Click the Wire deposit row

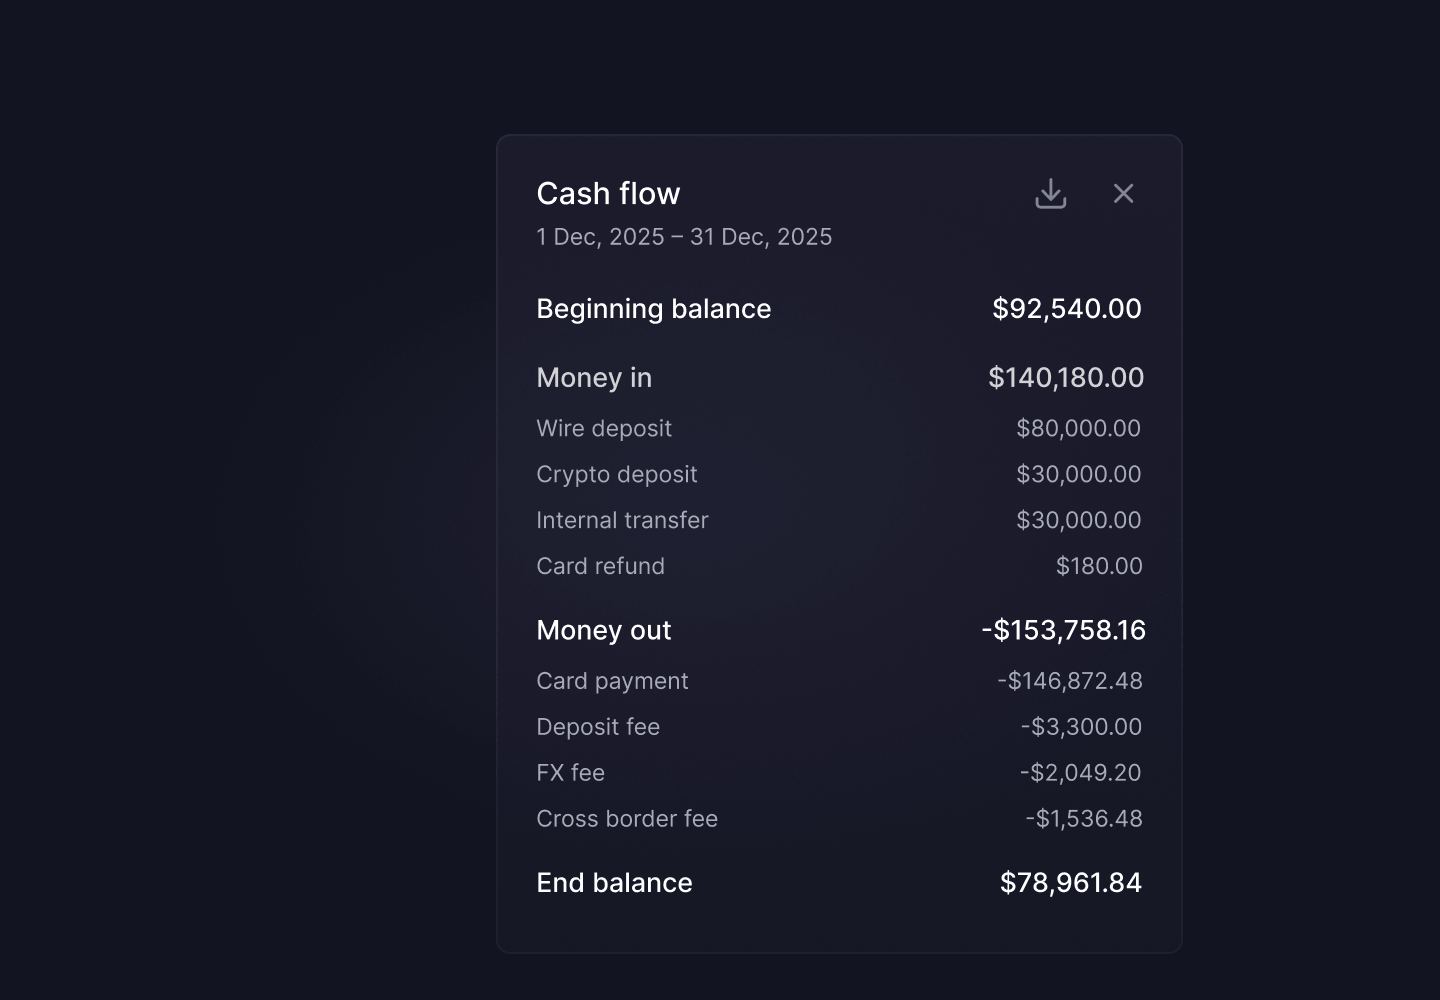click(839, 428)
